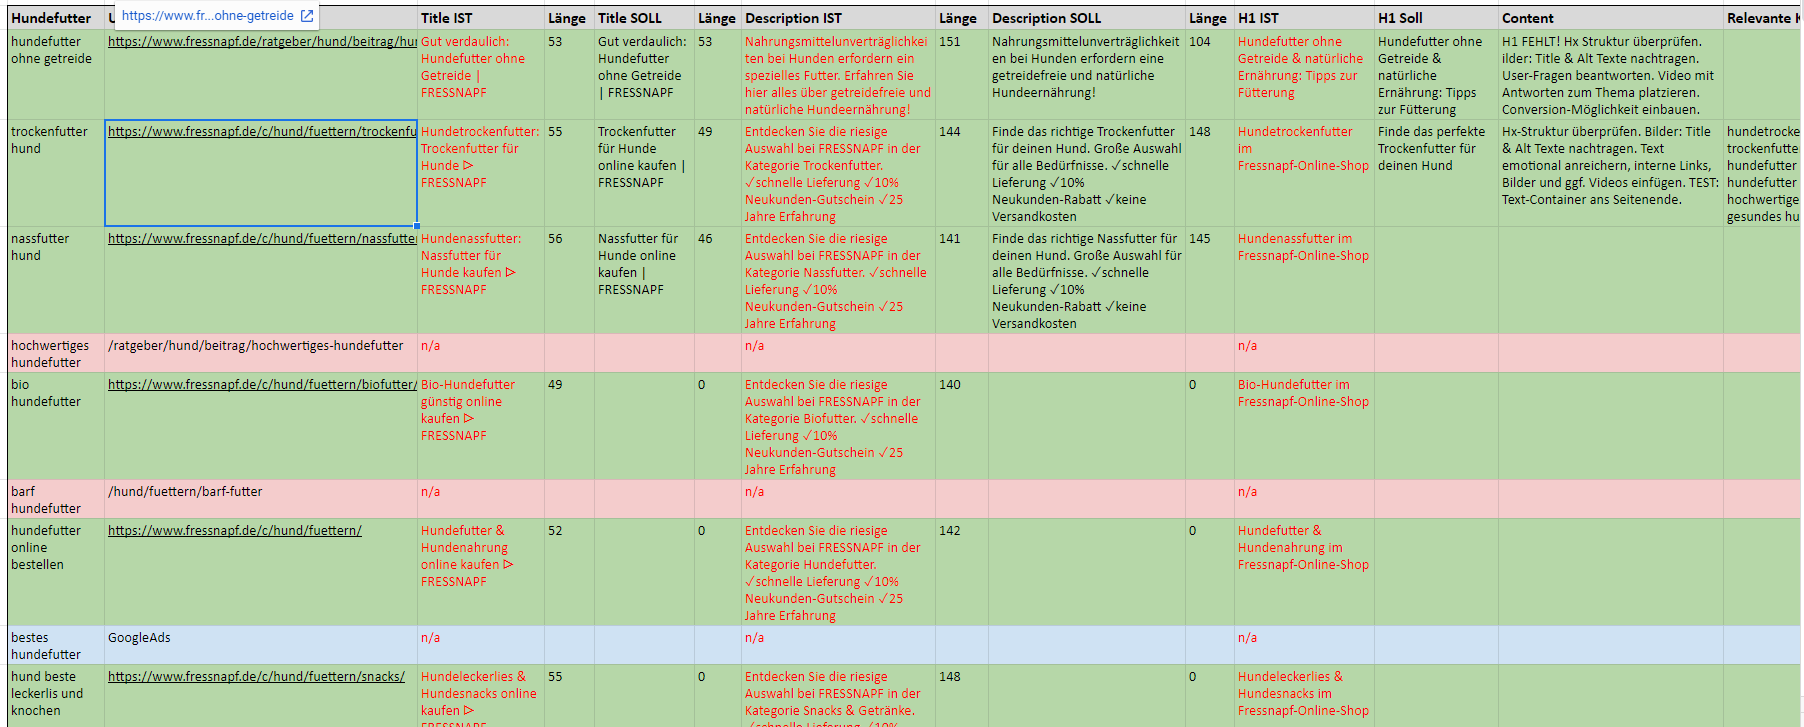1804x727 pixels.
Task: Open the hund/fuettern/snacks URL link
Action: pyautogui.click(x=256, y=677)
